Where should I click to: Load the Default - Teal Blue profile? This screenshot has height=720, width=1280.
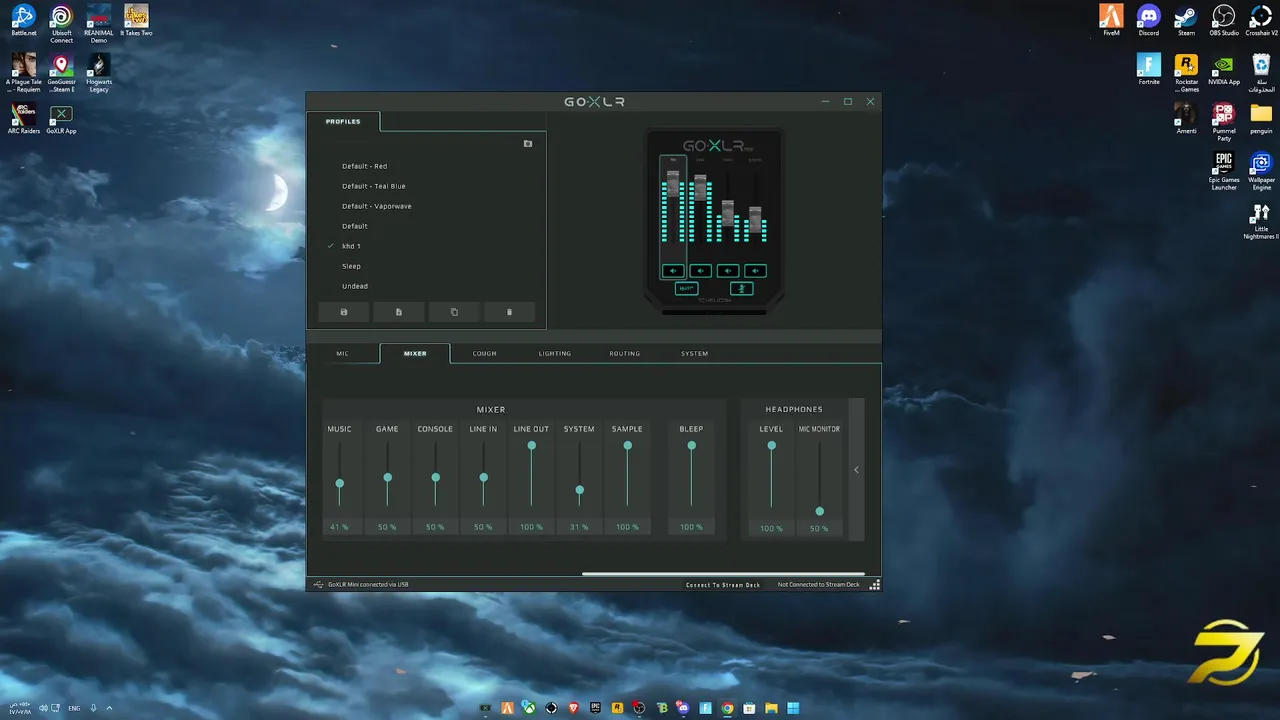tap(374, 186)
